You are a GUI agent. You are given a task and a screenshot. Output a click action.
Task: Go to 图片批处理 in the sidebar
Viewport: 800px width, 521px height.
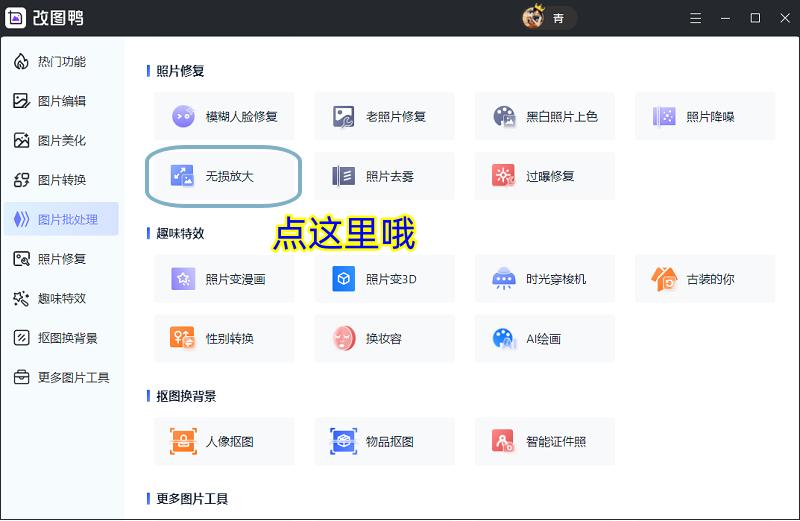(61, 219)
